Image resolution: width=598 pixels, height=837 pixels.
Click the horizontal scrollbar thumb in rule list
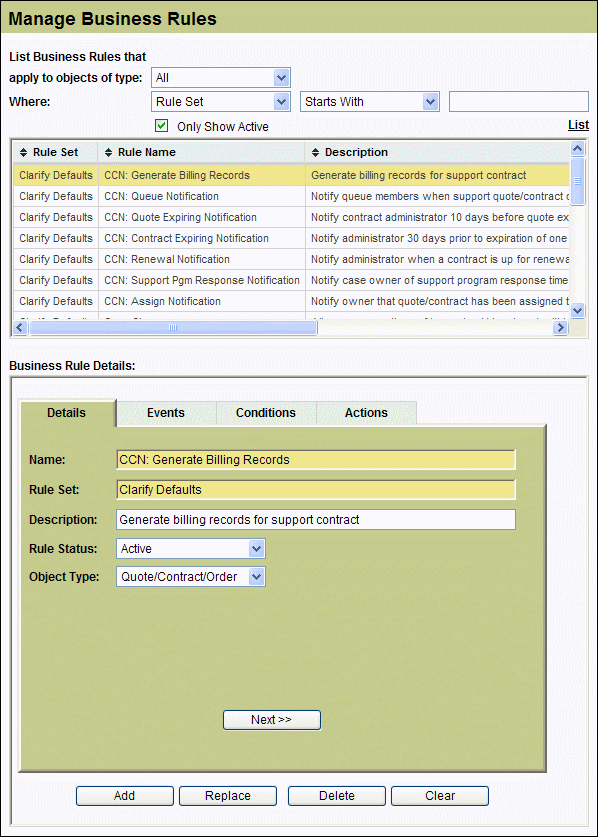[173, 327]
